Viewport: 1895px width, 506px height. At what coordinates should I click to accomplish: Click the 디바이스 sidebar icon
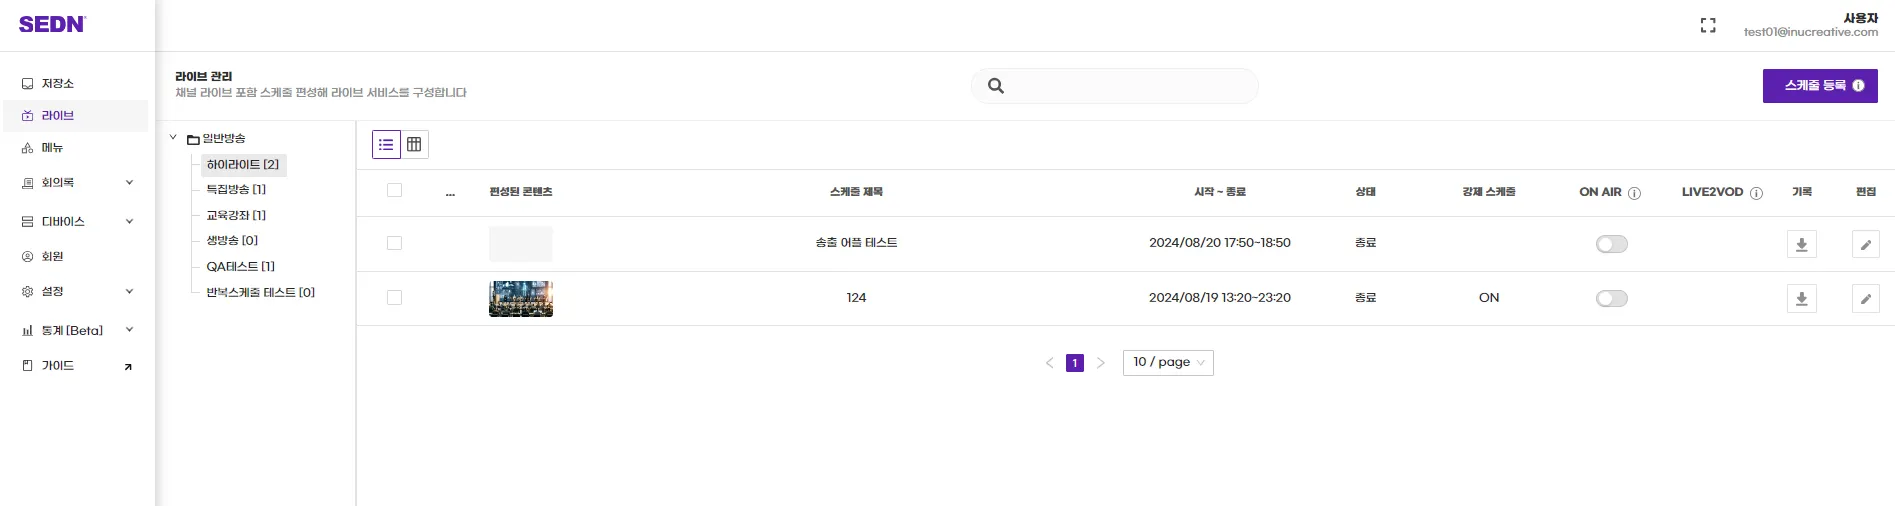click(x=28, y=222)
